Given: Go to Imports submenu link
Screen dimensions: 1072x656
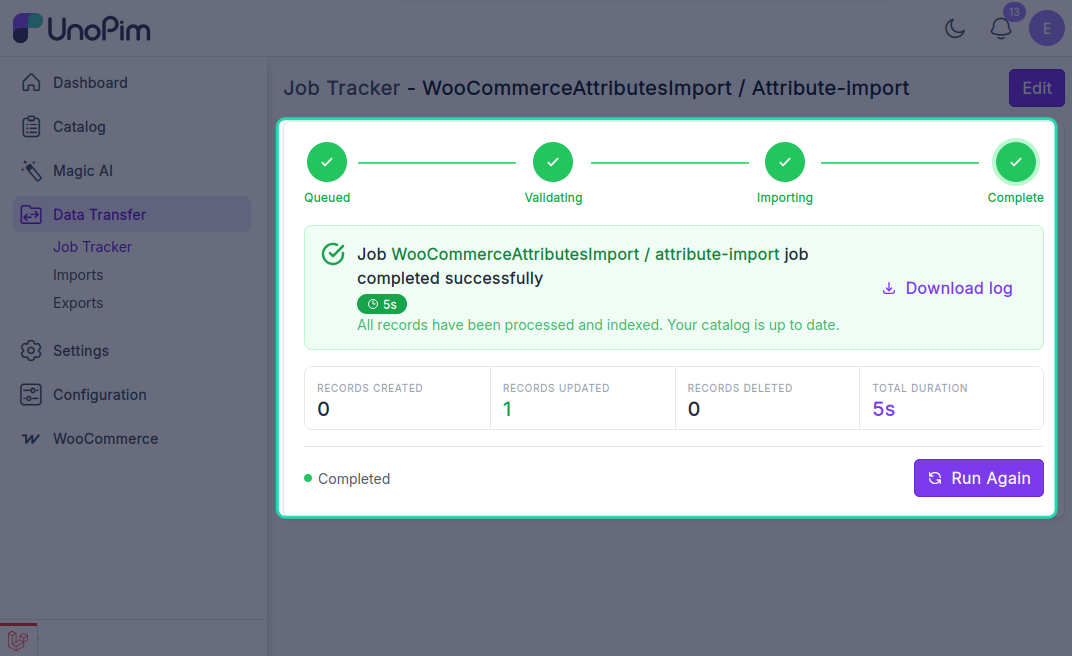Looking at the screenshot, I should pos(78,275).
